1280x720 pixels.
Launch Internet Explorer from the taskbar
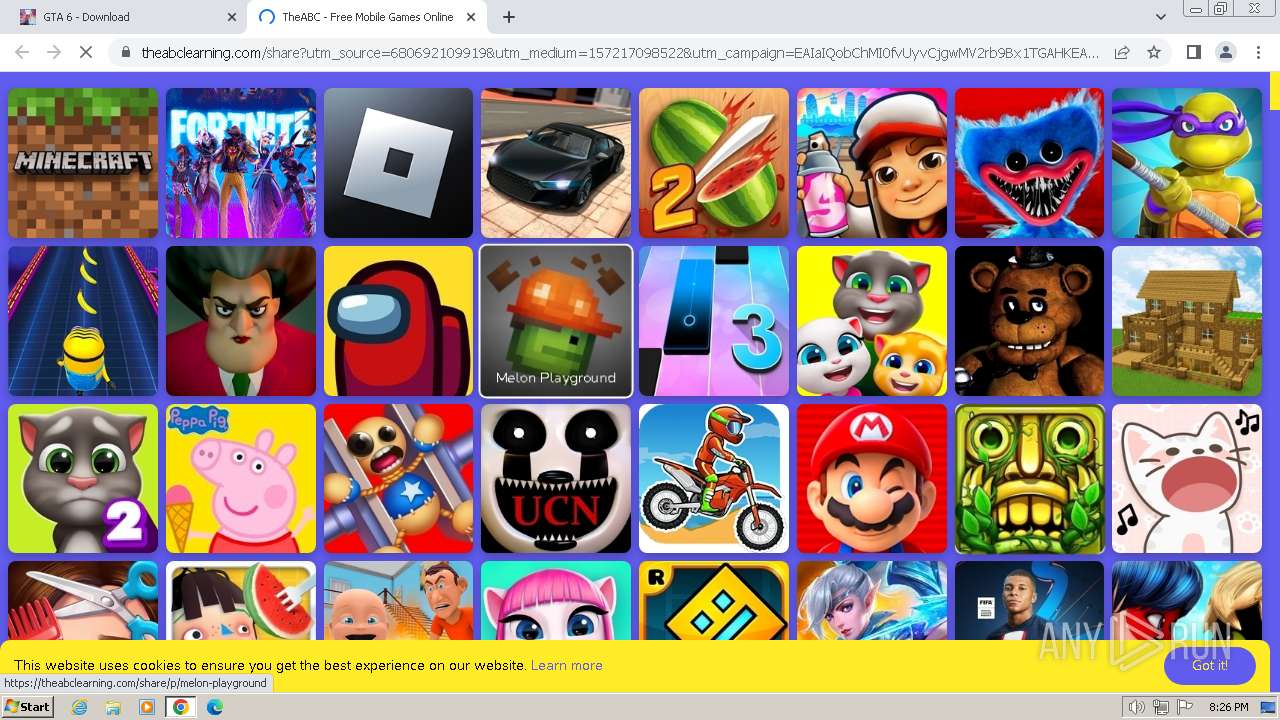coord(80,707)
